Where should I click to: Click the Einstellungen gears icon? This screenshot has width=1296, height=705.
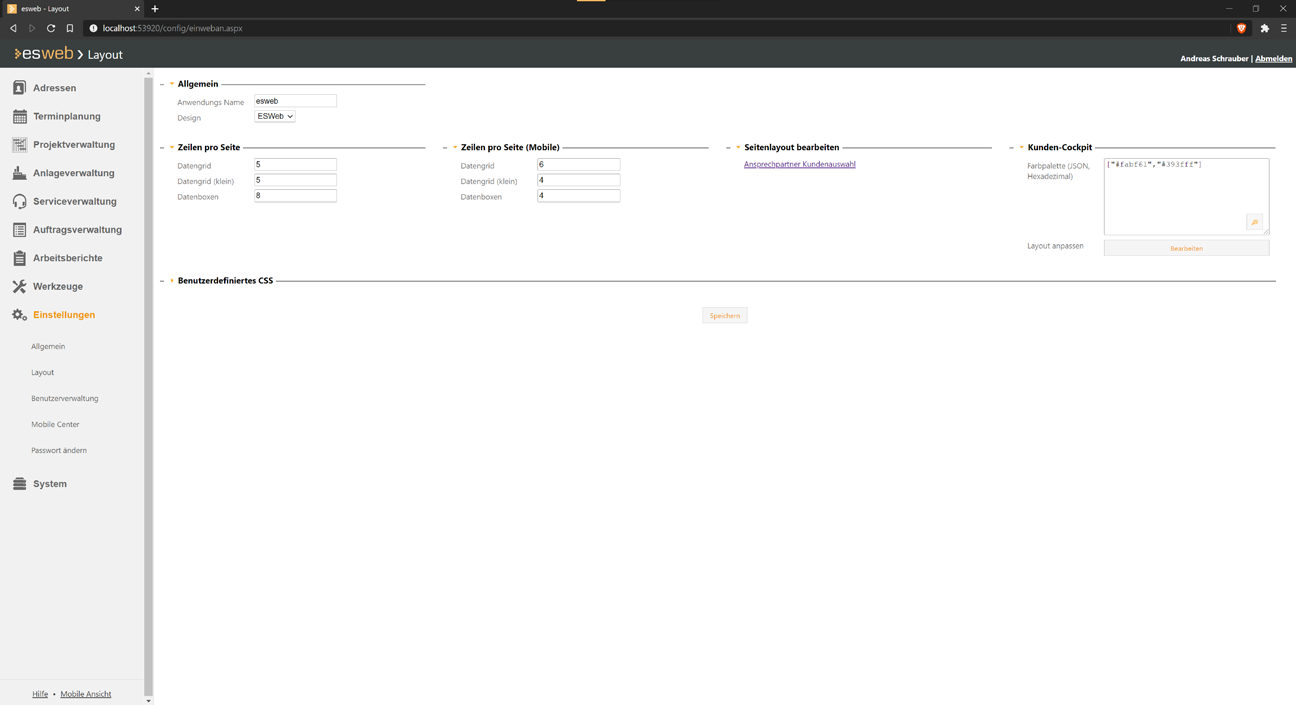coord(19,315)
